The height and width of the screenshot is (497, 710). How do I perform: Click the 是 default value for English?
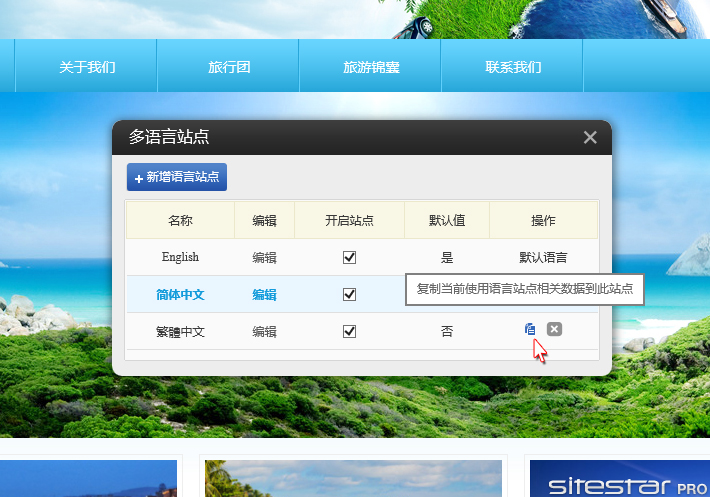coord(447,258)
